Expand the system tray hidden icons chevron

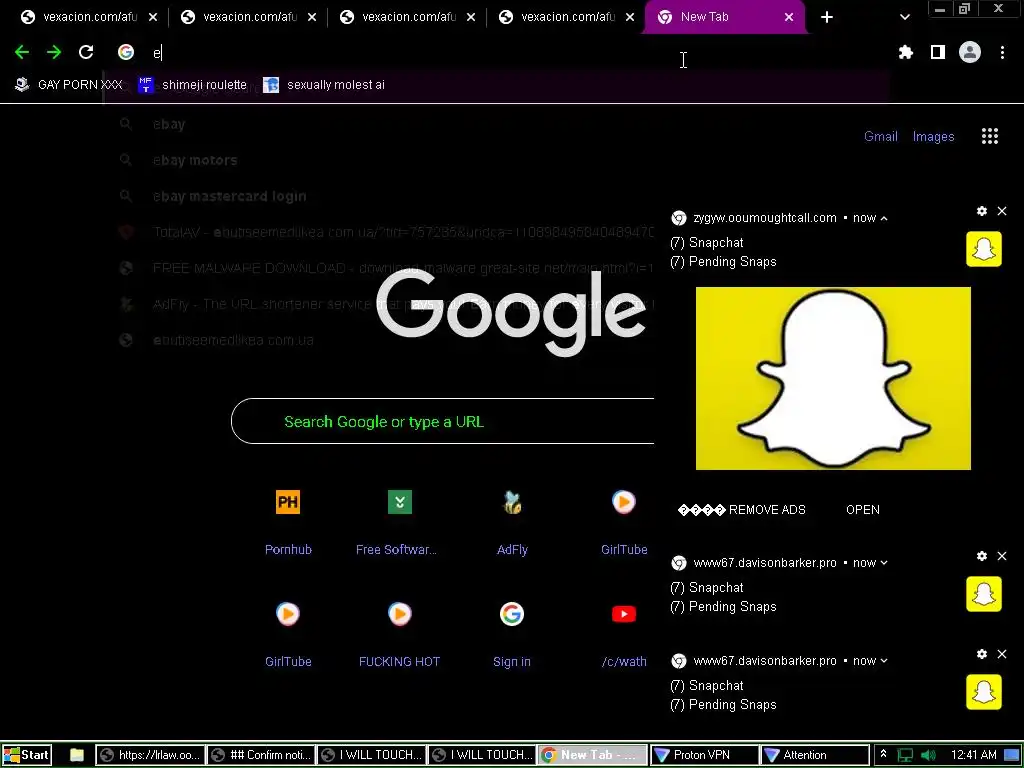(x=883, y=754)
